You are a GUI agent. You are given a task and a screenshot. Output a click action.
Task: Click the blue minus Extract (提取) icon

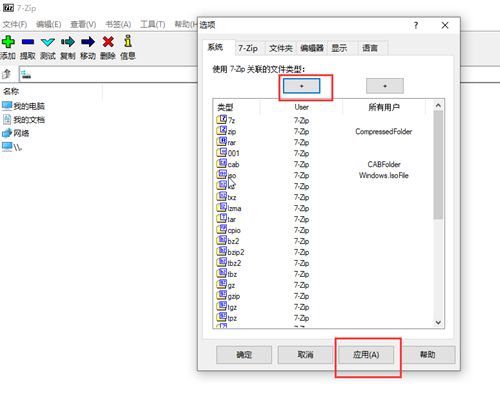click(x=28, y=42)
